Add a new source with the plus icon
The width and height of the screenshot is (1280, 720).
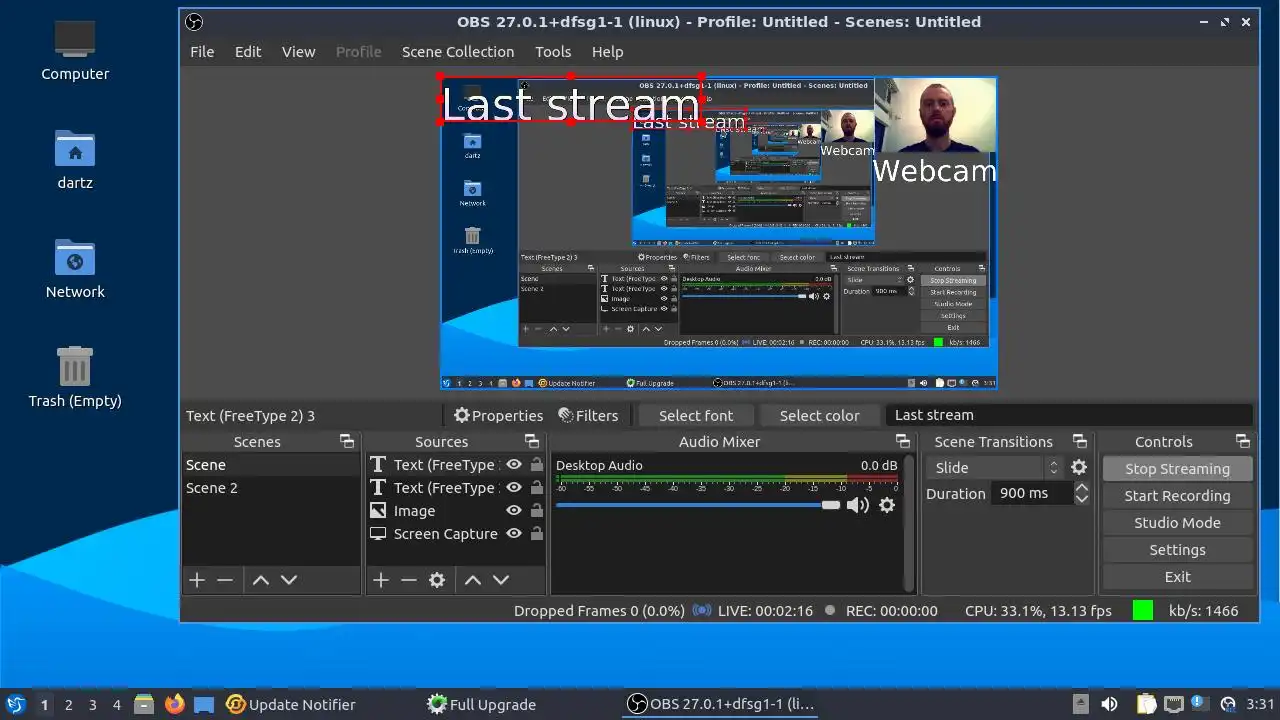coord(381,580)
